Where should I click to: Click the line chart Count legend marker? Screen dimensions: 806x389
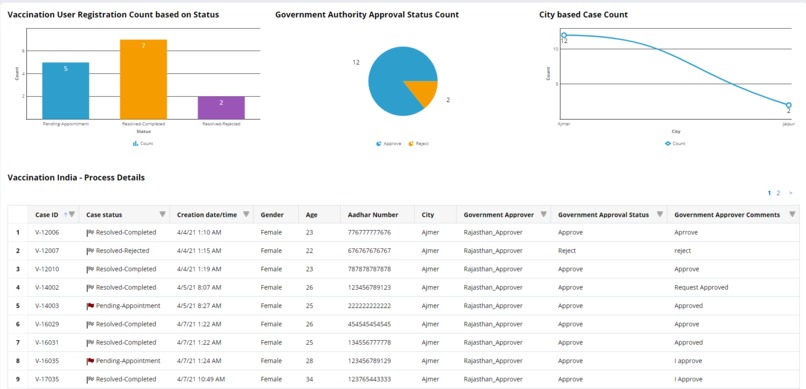click(x=668, y=143)
